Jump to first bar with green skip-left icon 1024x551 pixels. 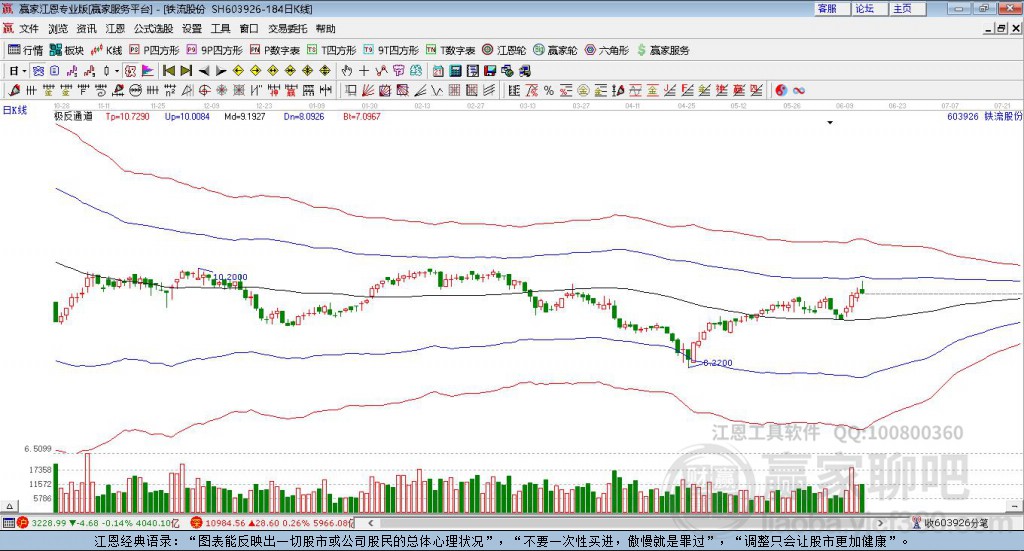tap(168, 71)
